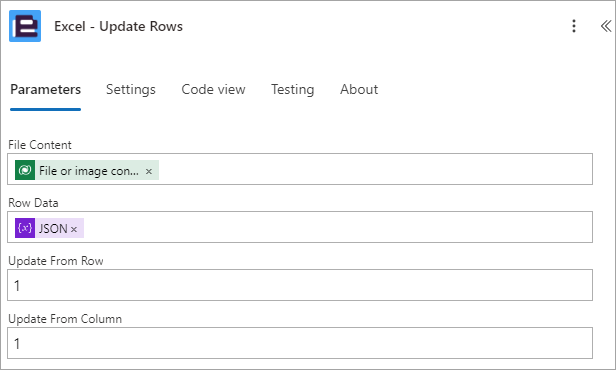Click the Excel connector icon in header

tap(25, 26)
